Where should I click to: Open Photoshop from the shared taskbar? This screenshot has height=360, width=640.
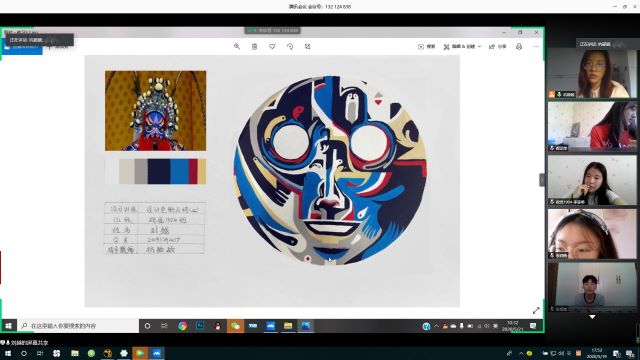[200, 326]
